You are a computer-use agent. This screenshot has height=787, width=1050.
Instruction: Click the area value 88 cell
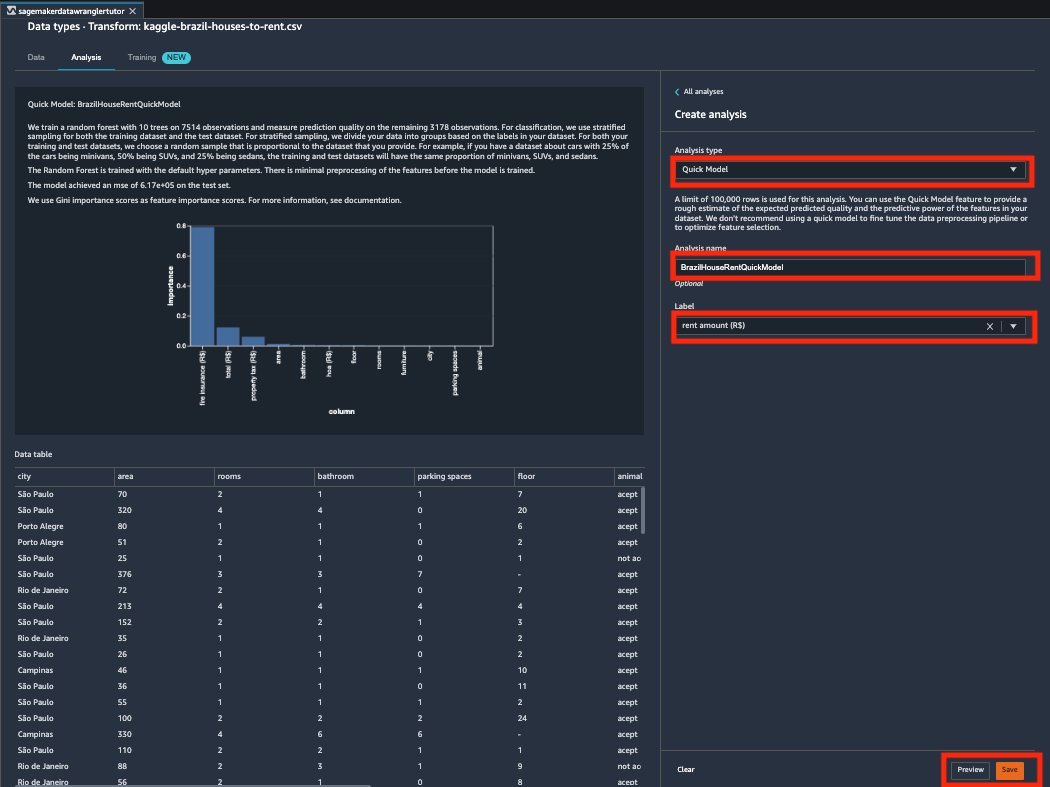(123, 767)
